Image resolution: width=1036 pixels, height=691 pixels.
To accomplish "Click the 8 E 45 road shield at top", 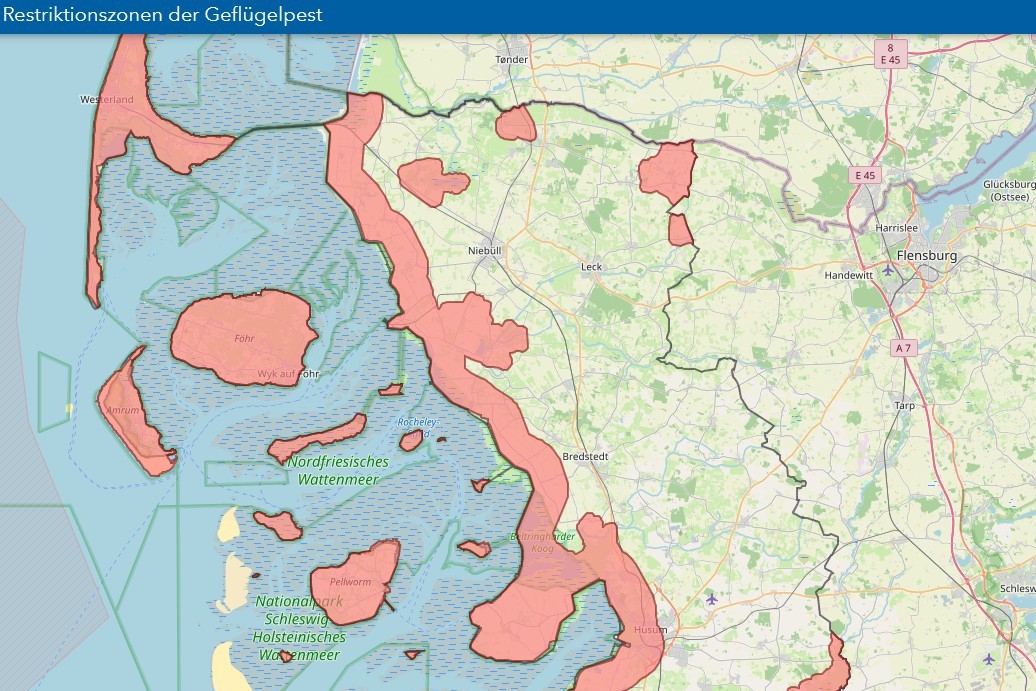I will 889,53.
